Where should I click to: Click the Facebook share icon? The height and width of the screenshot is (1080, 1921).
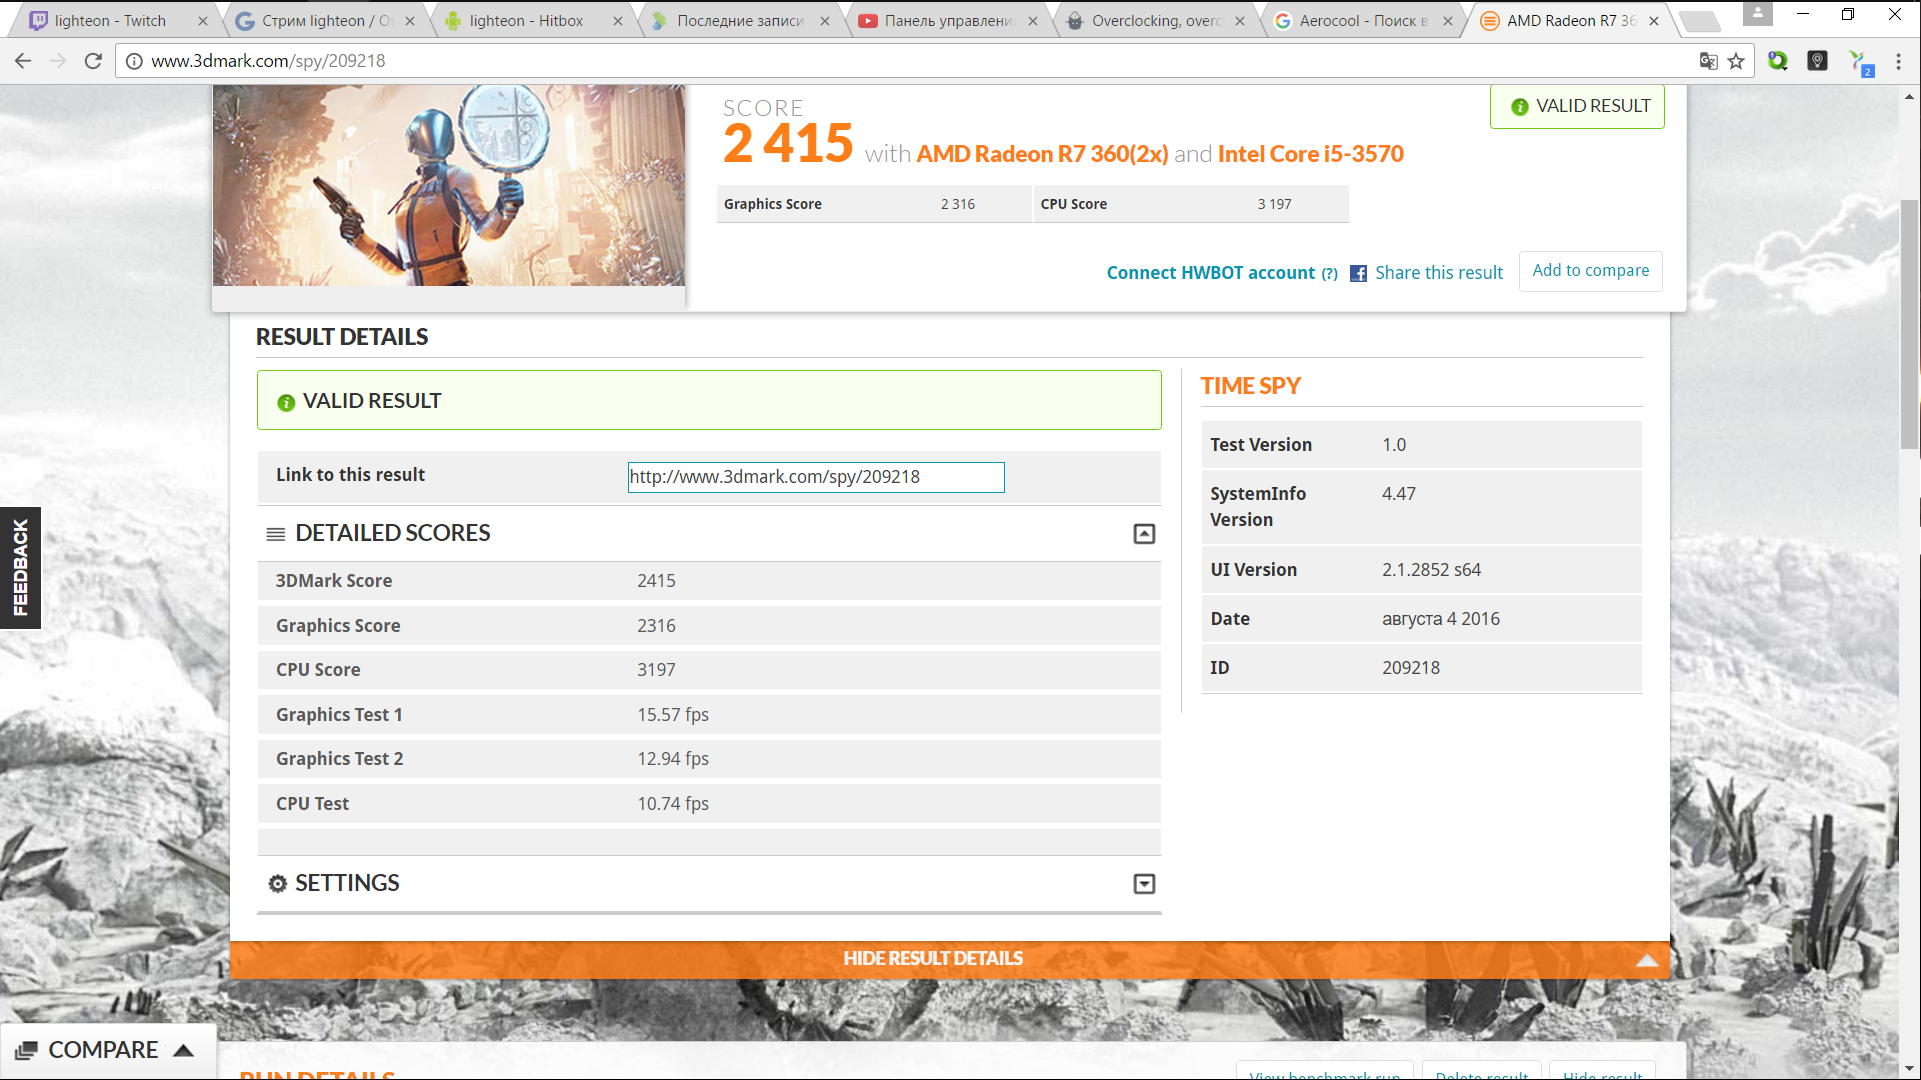[x=1358, y=273]
